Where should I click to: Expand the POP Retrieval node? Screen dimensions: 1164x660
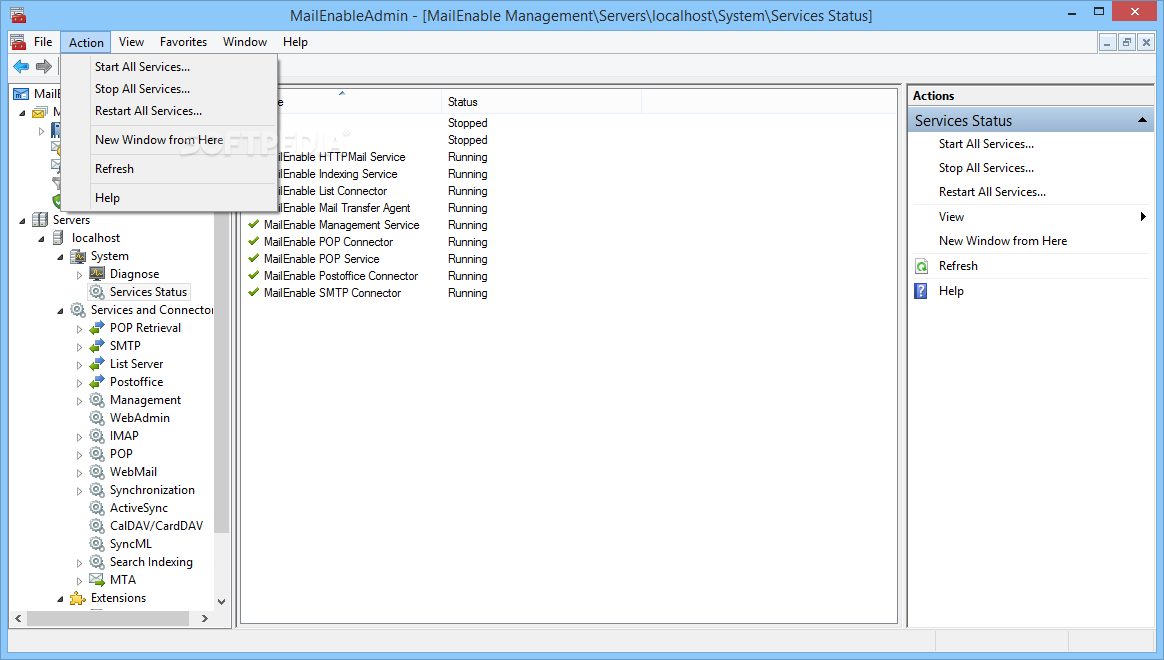(79, 329)
